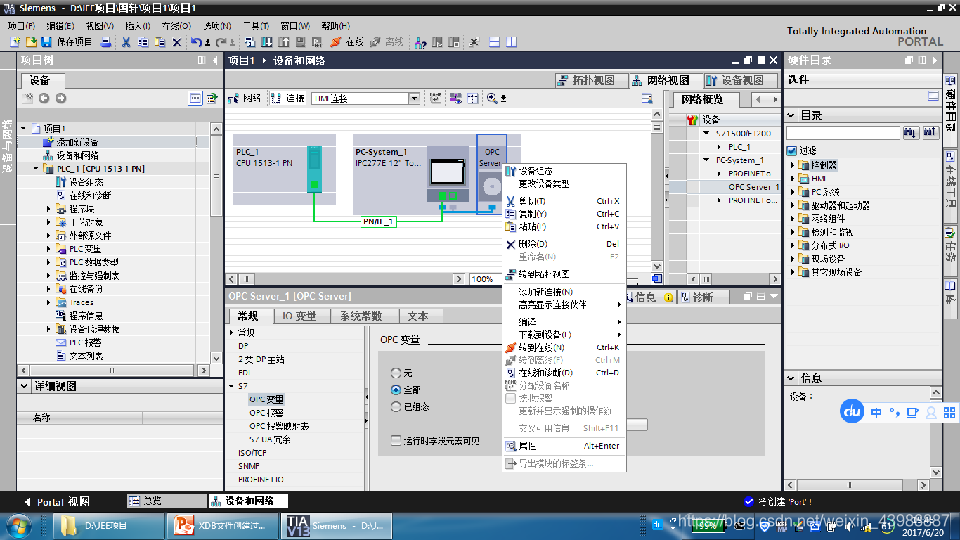Viewport: 960px width, 540px height.
Task: Click the Cut scissors icon in toolbar
Action: [x=126, y=42]
